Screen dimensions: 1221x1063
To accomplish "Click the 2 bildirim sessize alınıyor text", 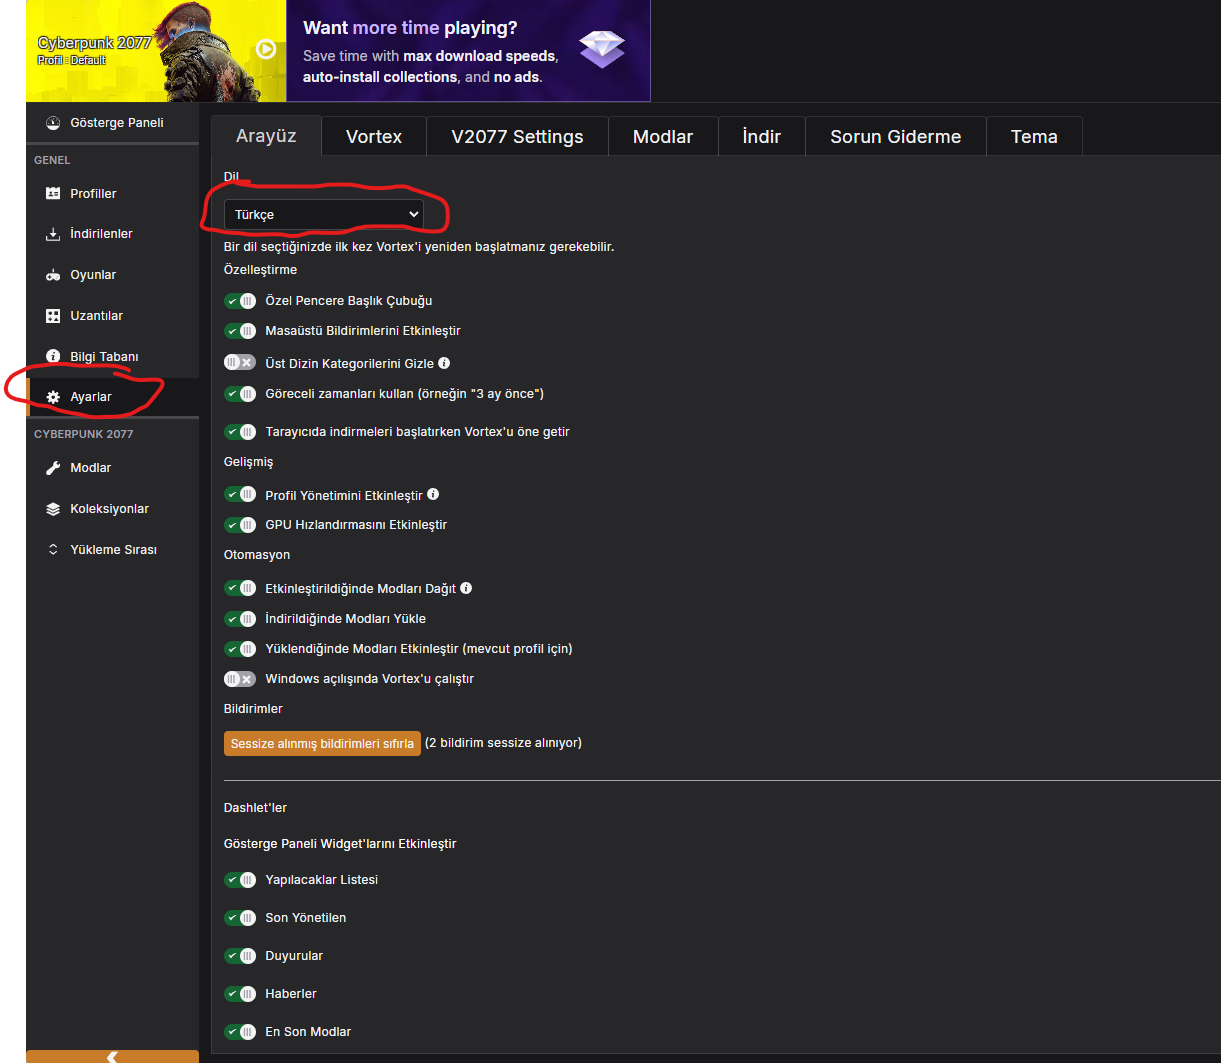I will point(503,743).
